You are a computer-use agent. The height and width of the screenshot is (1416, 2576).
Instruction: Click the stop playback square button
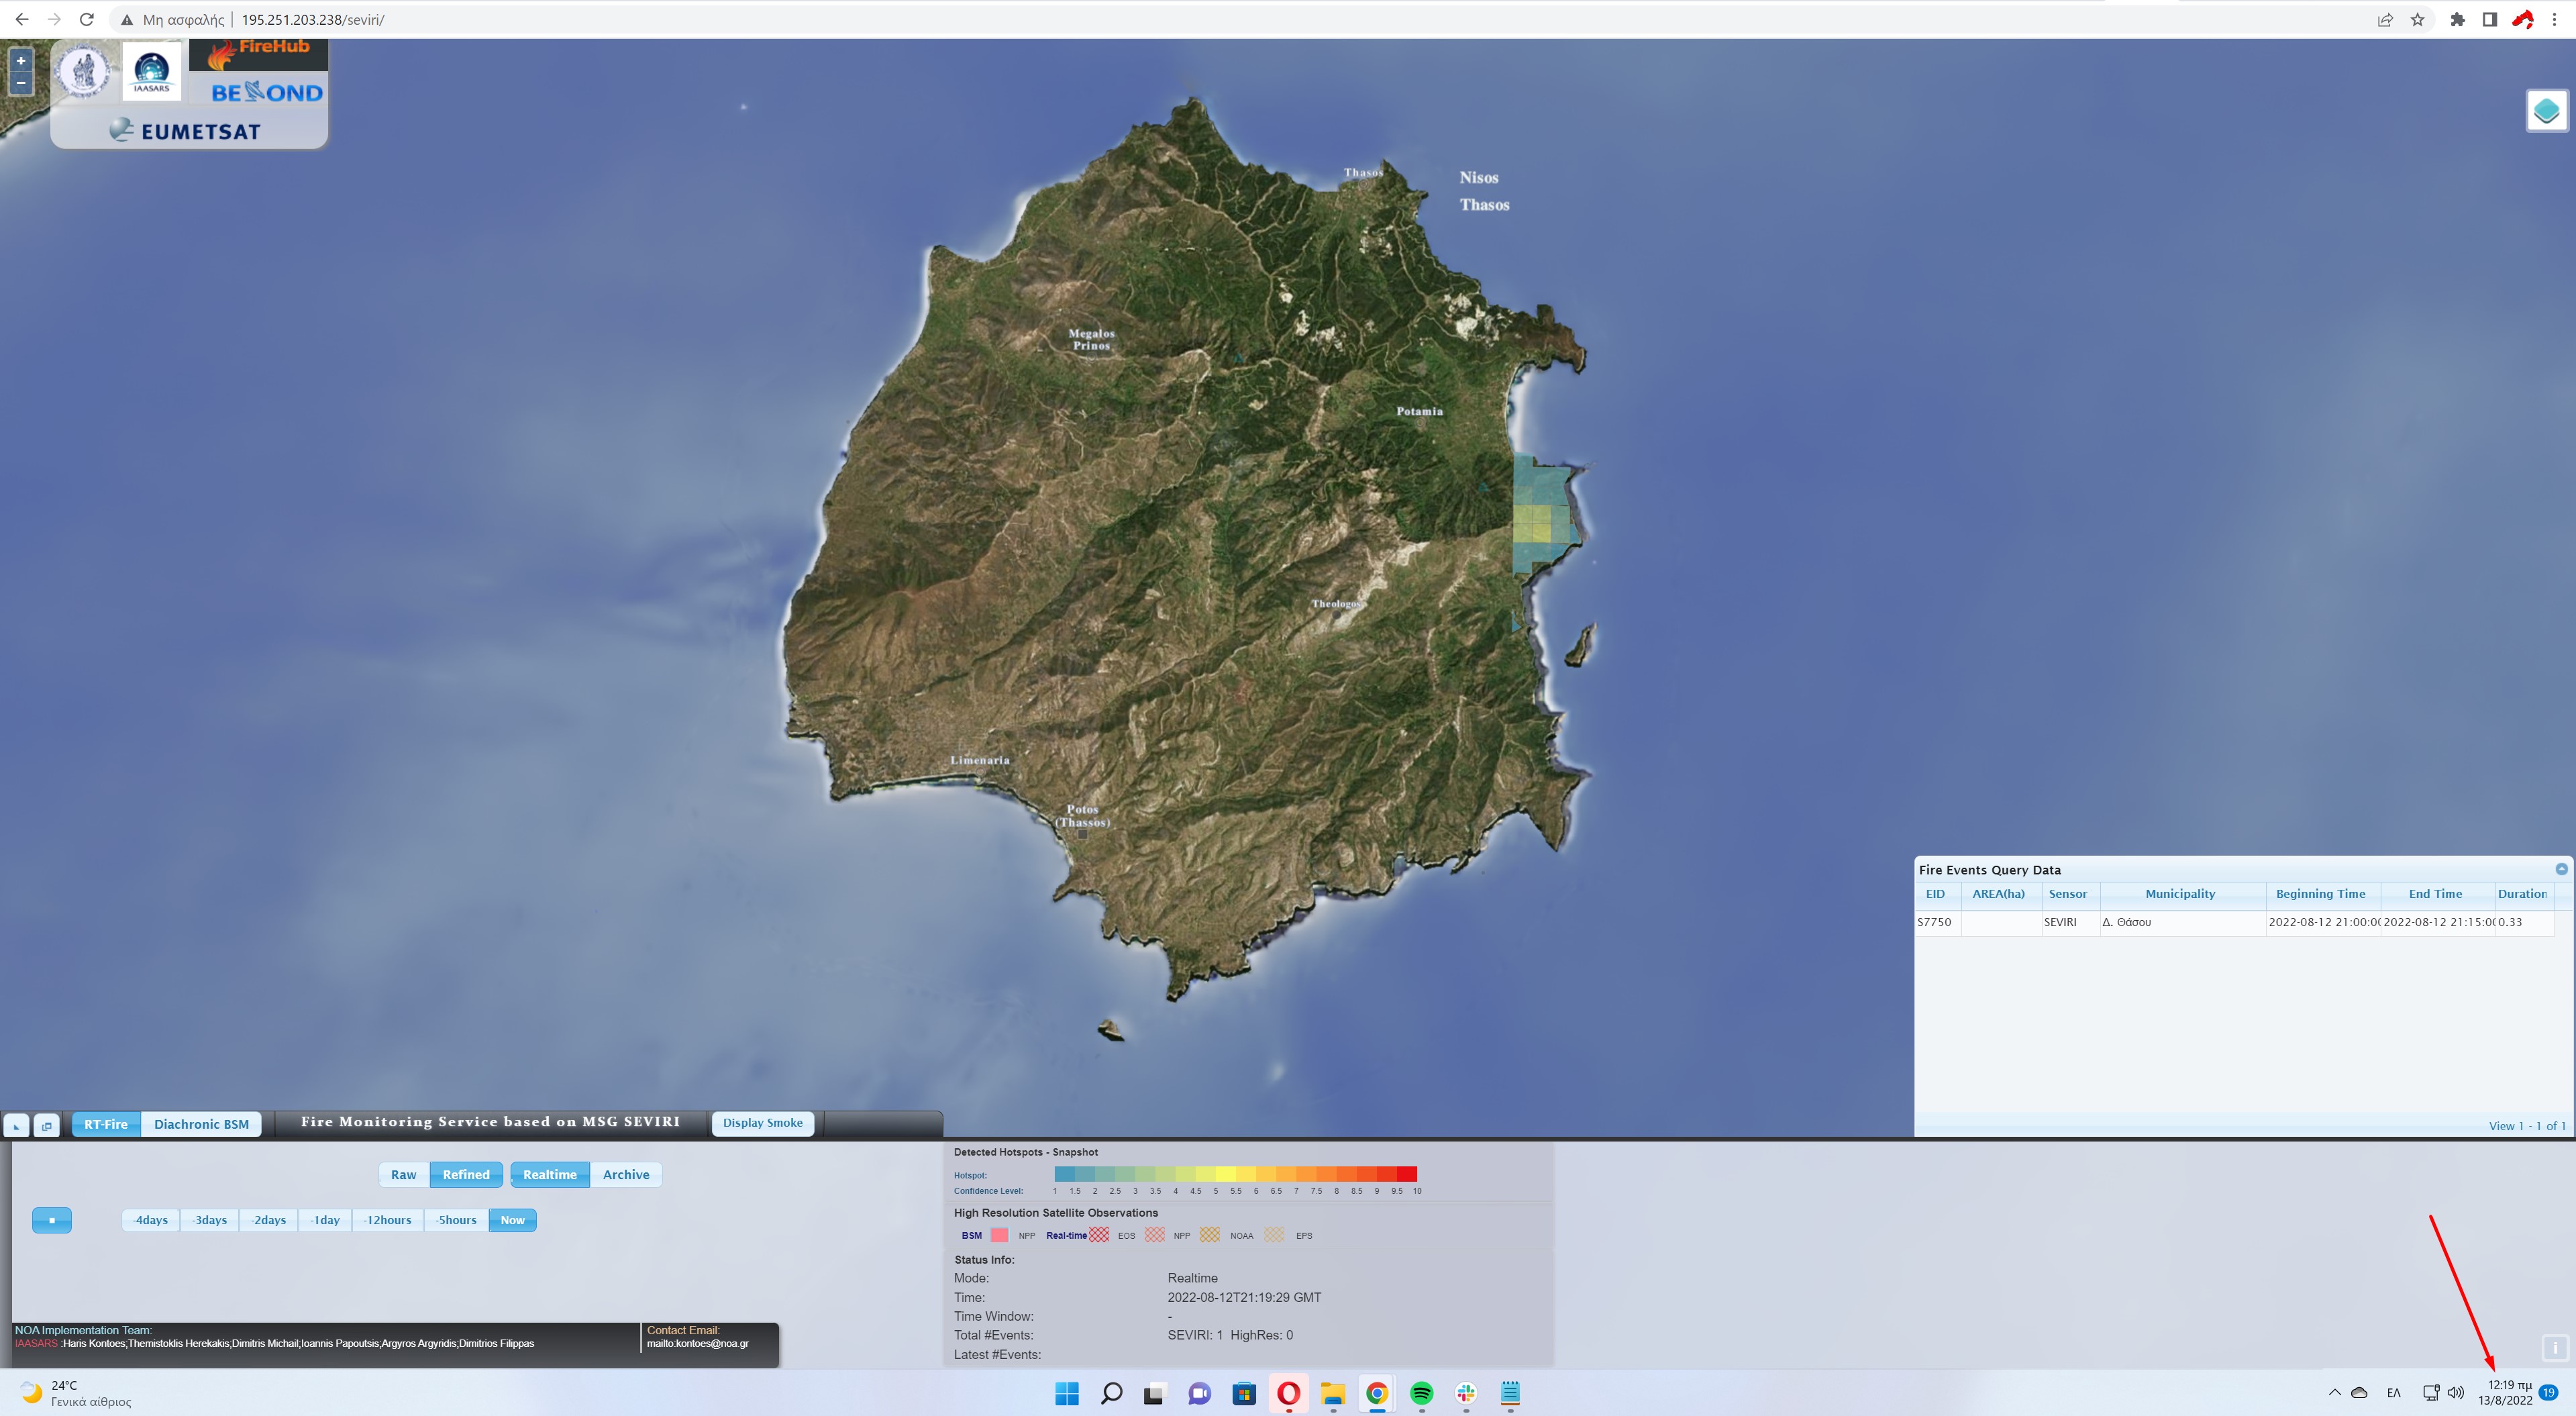[52, 1220]
